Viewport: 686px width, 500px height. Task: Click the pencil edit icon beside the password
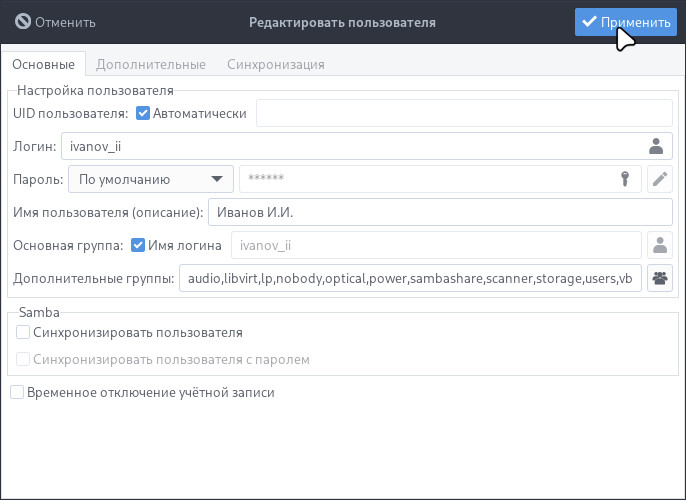660,179
